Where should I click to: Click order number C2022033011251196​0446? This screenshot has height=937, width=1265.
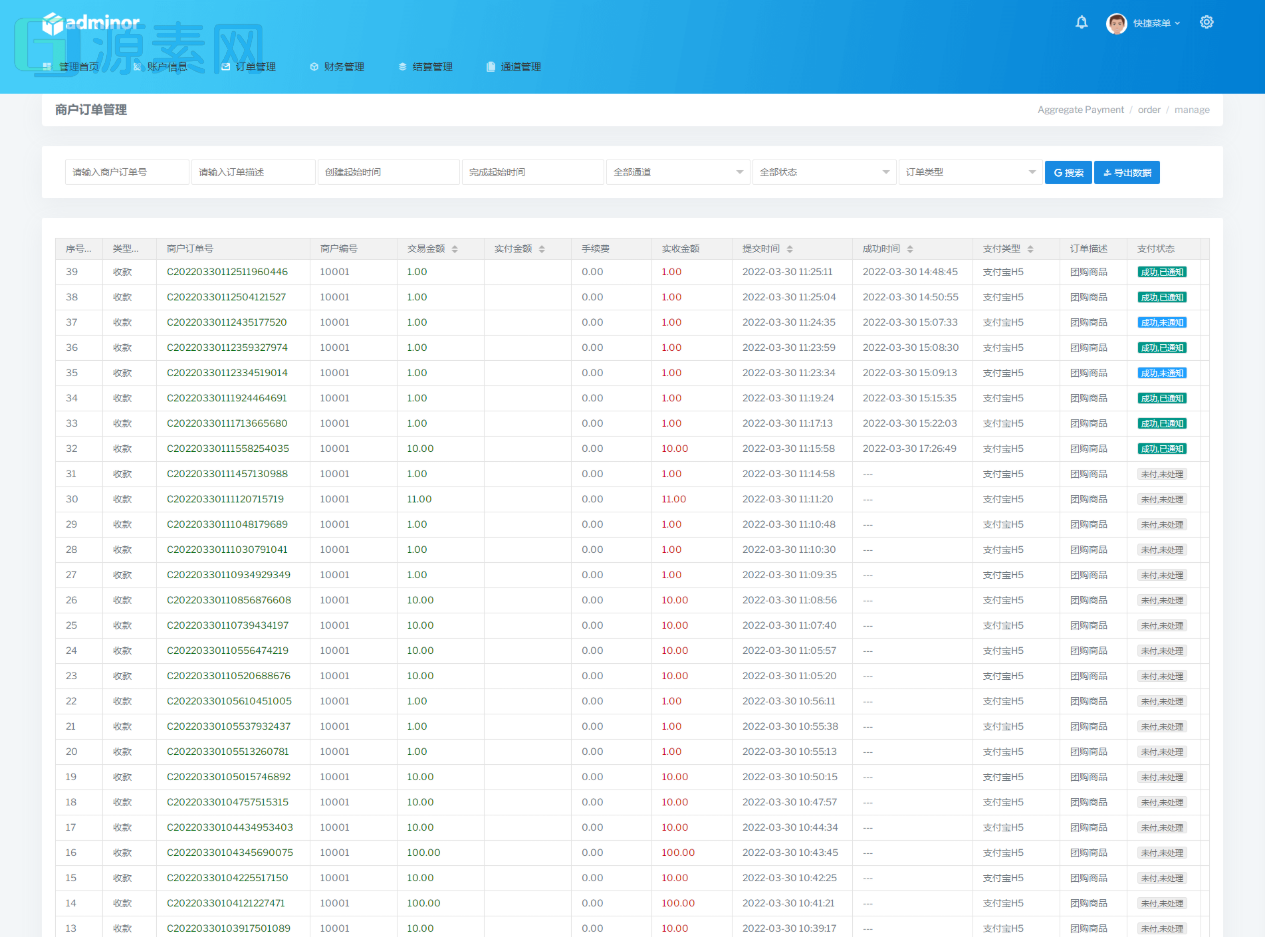tap(227, 272)
